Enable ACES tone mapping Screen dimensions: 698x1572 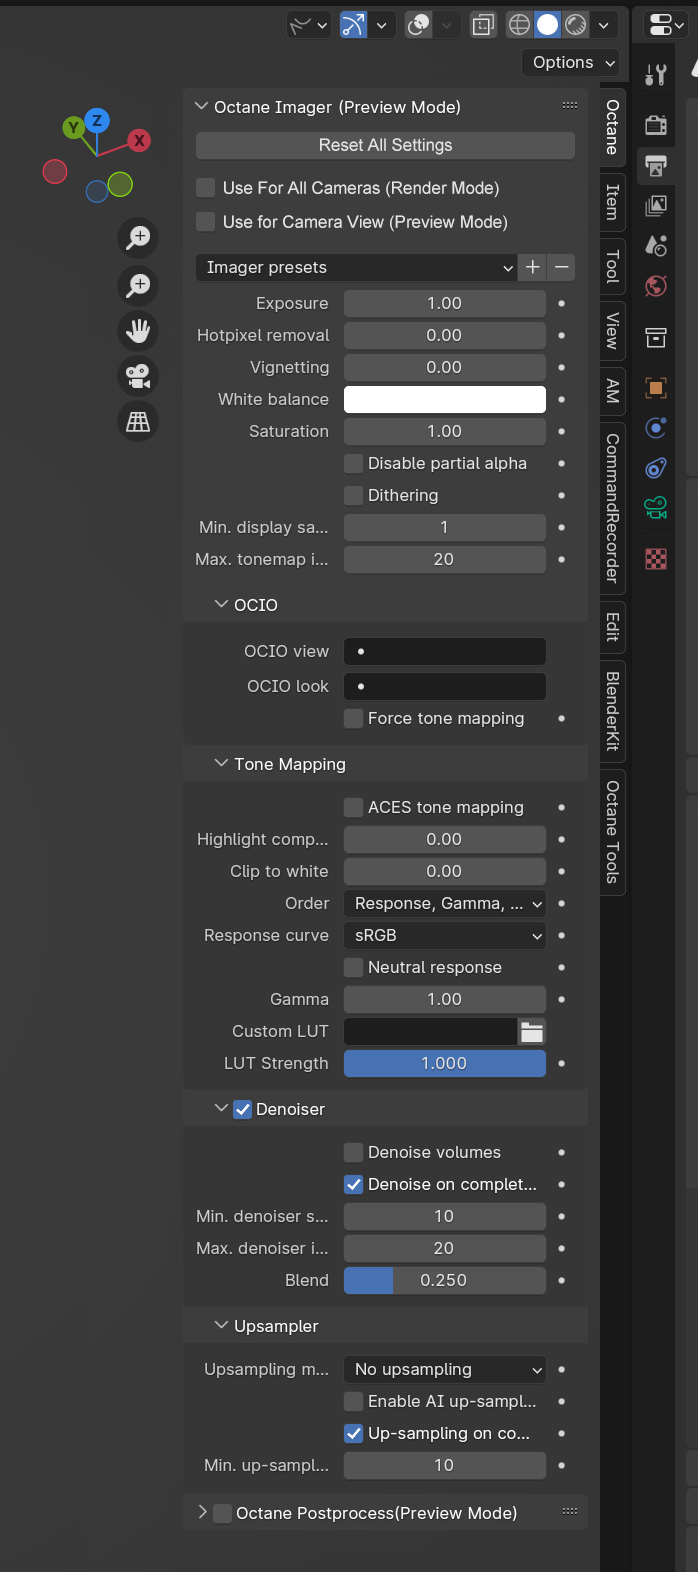(353, 808)
